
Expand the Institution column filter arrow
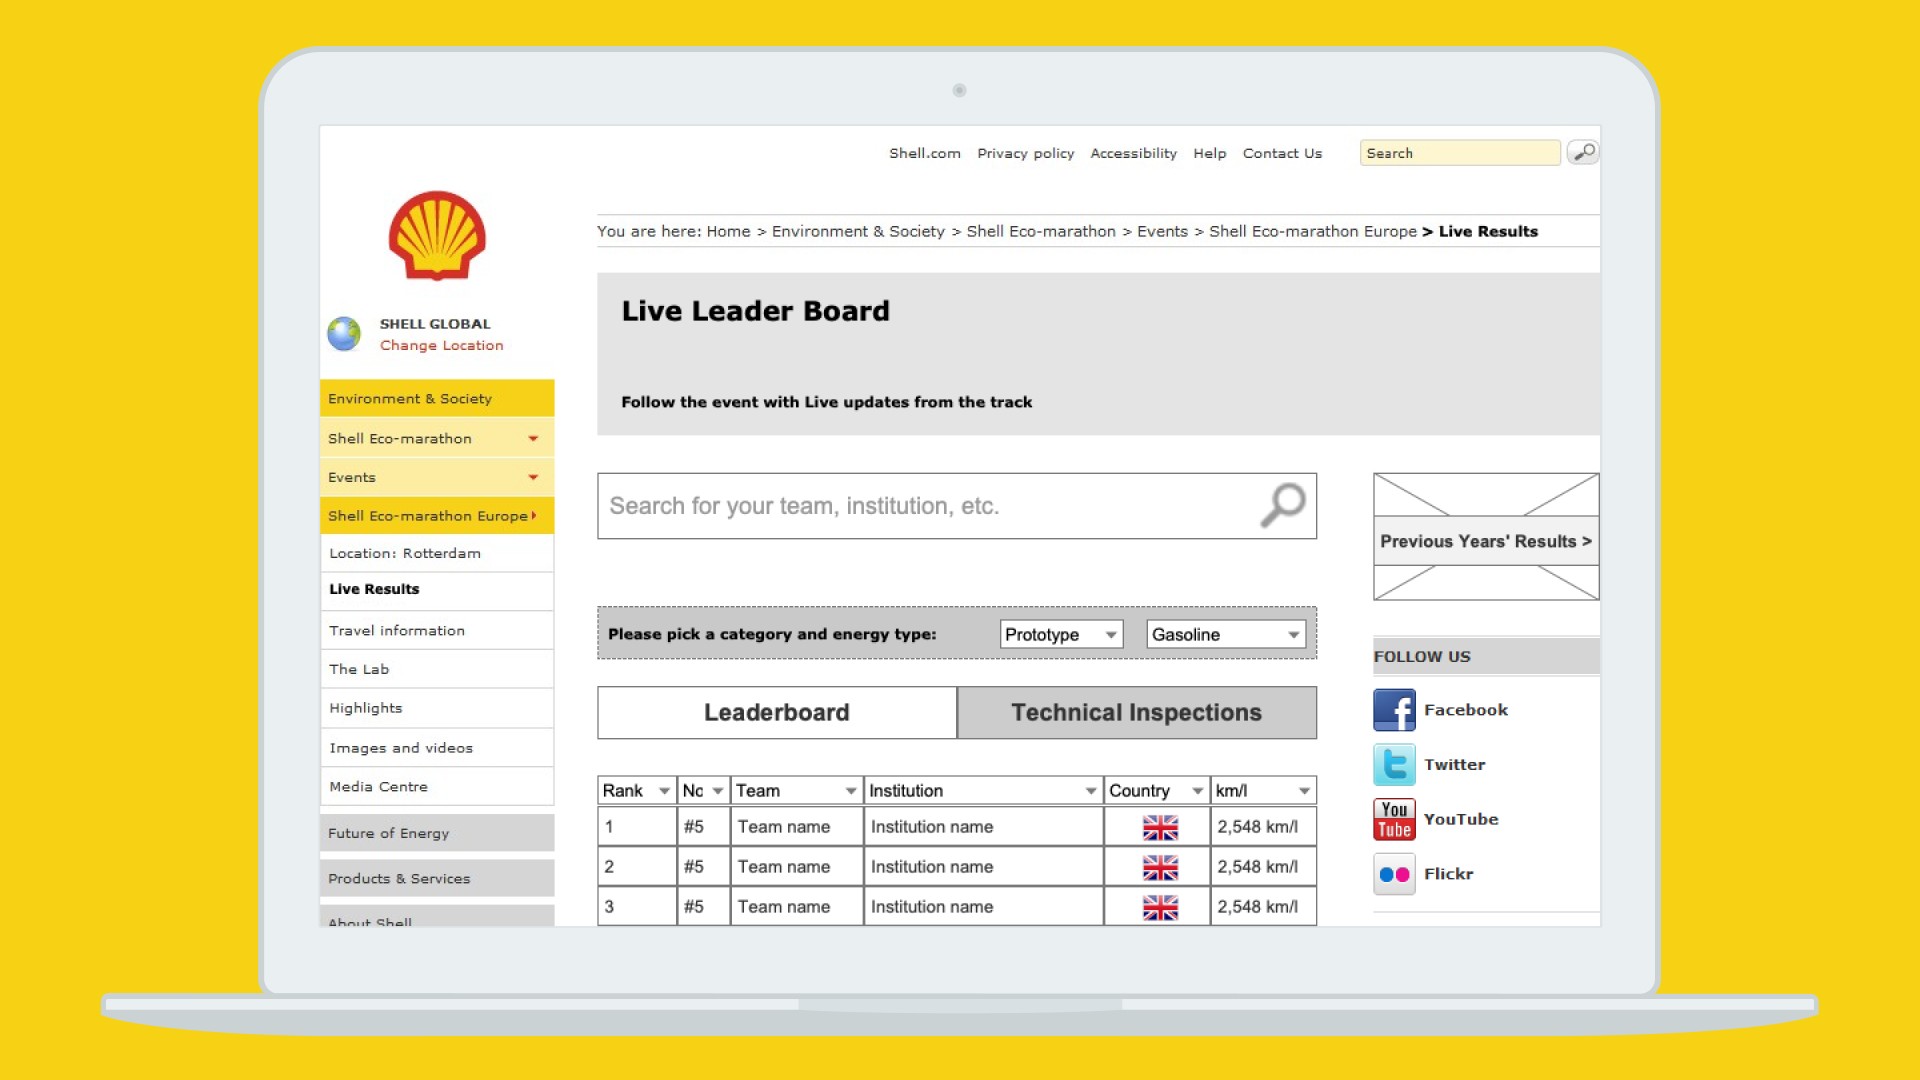1090,791
